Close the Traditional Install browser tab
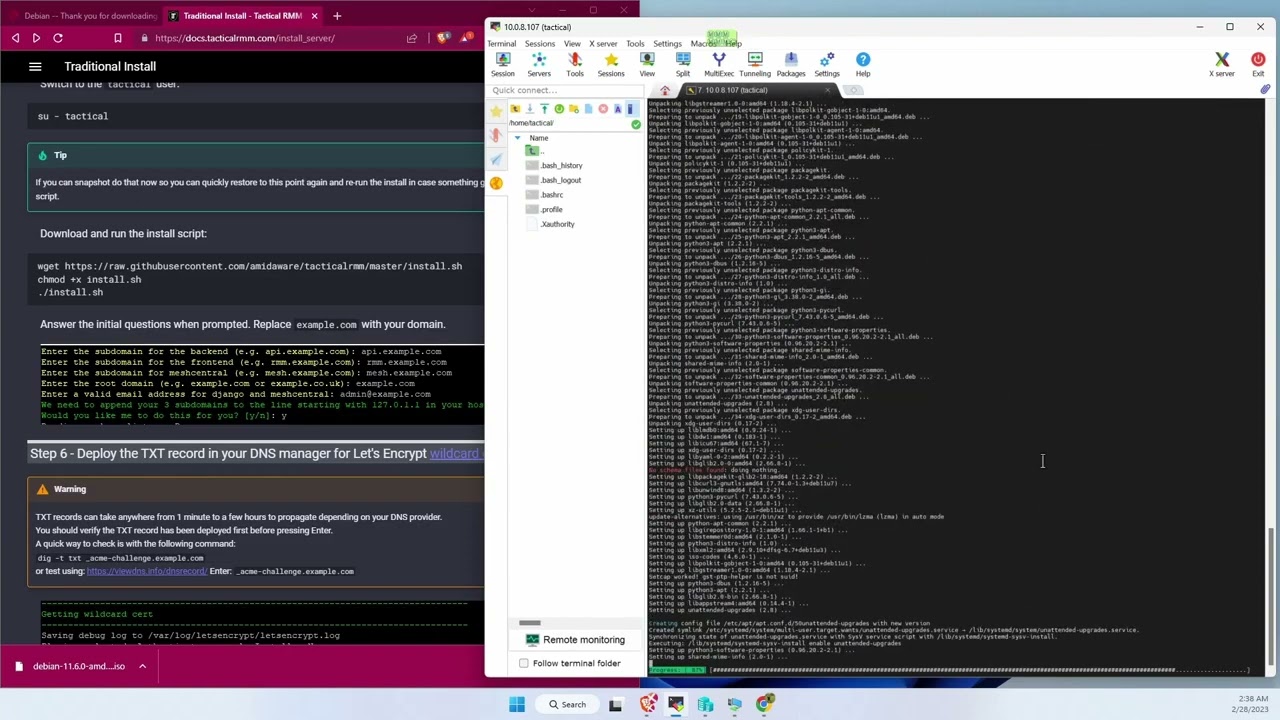Image resolution: width=1280 pixels, height=720 pixels. tap(314, 16)
